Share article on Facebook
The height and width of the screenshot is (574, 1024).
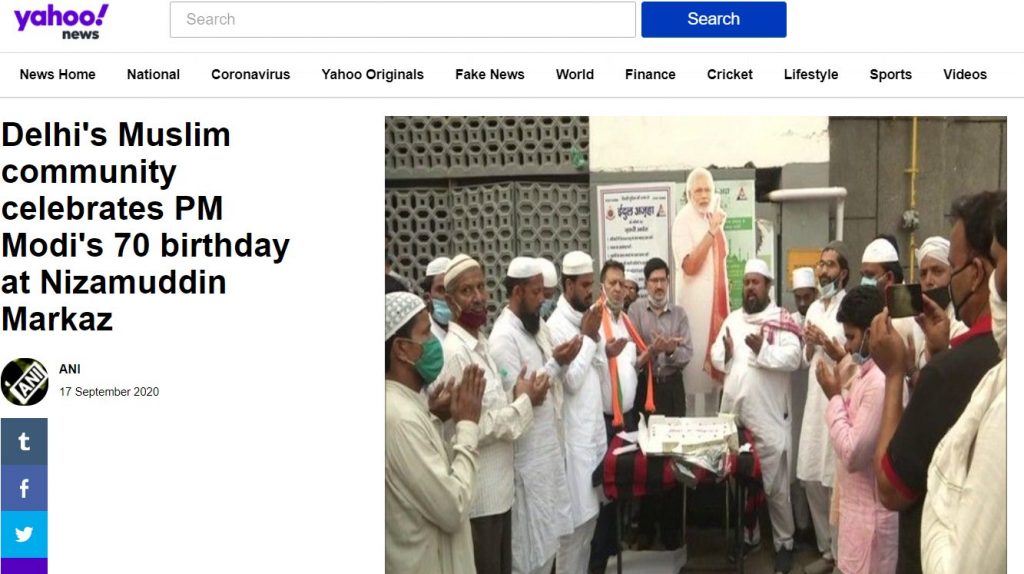[24, 488]
